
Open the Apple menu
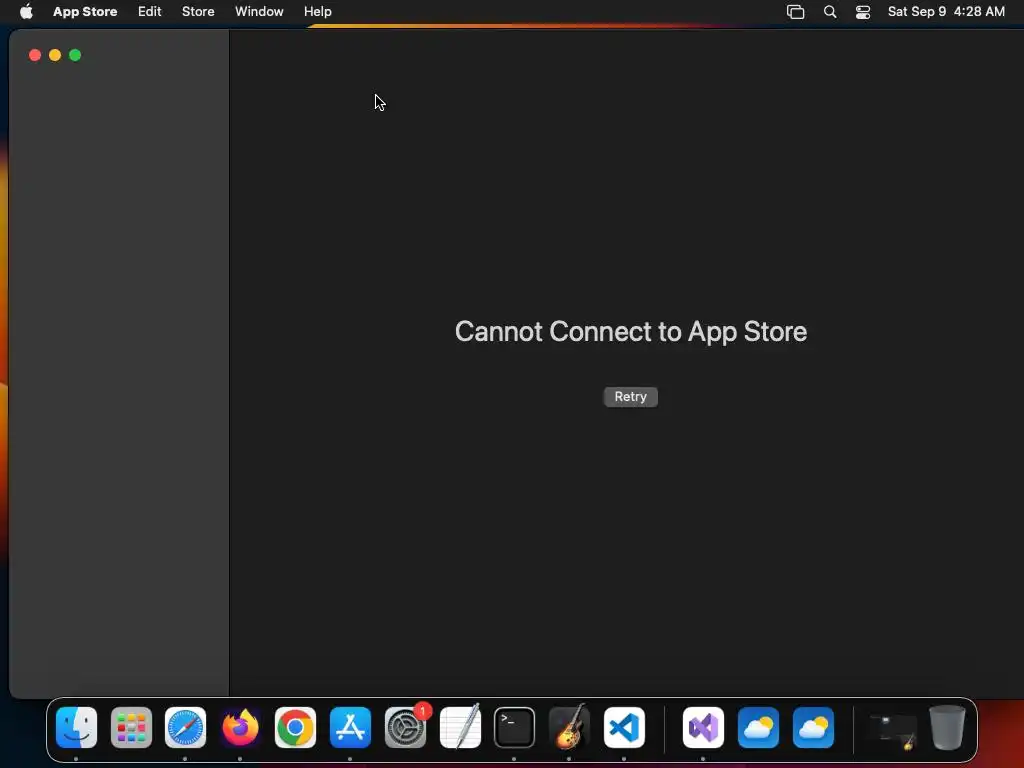(26, 12)
